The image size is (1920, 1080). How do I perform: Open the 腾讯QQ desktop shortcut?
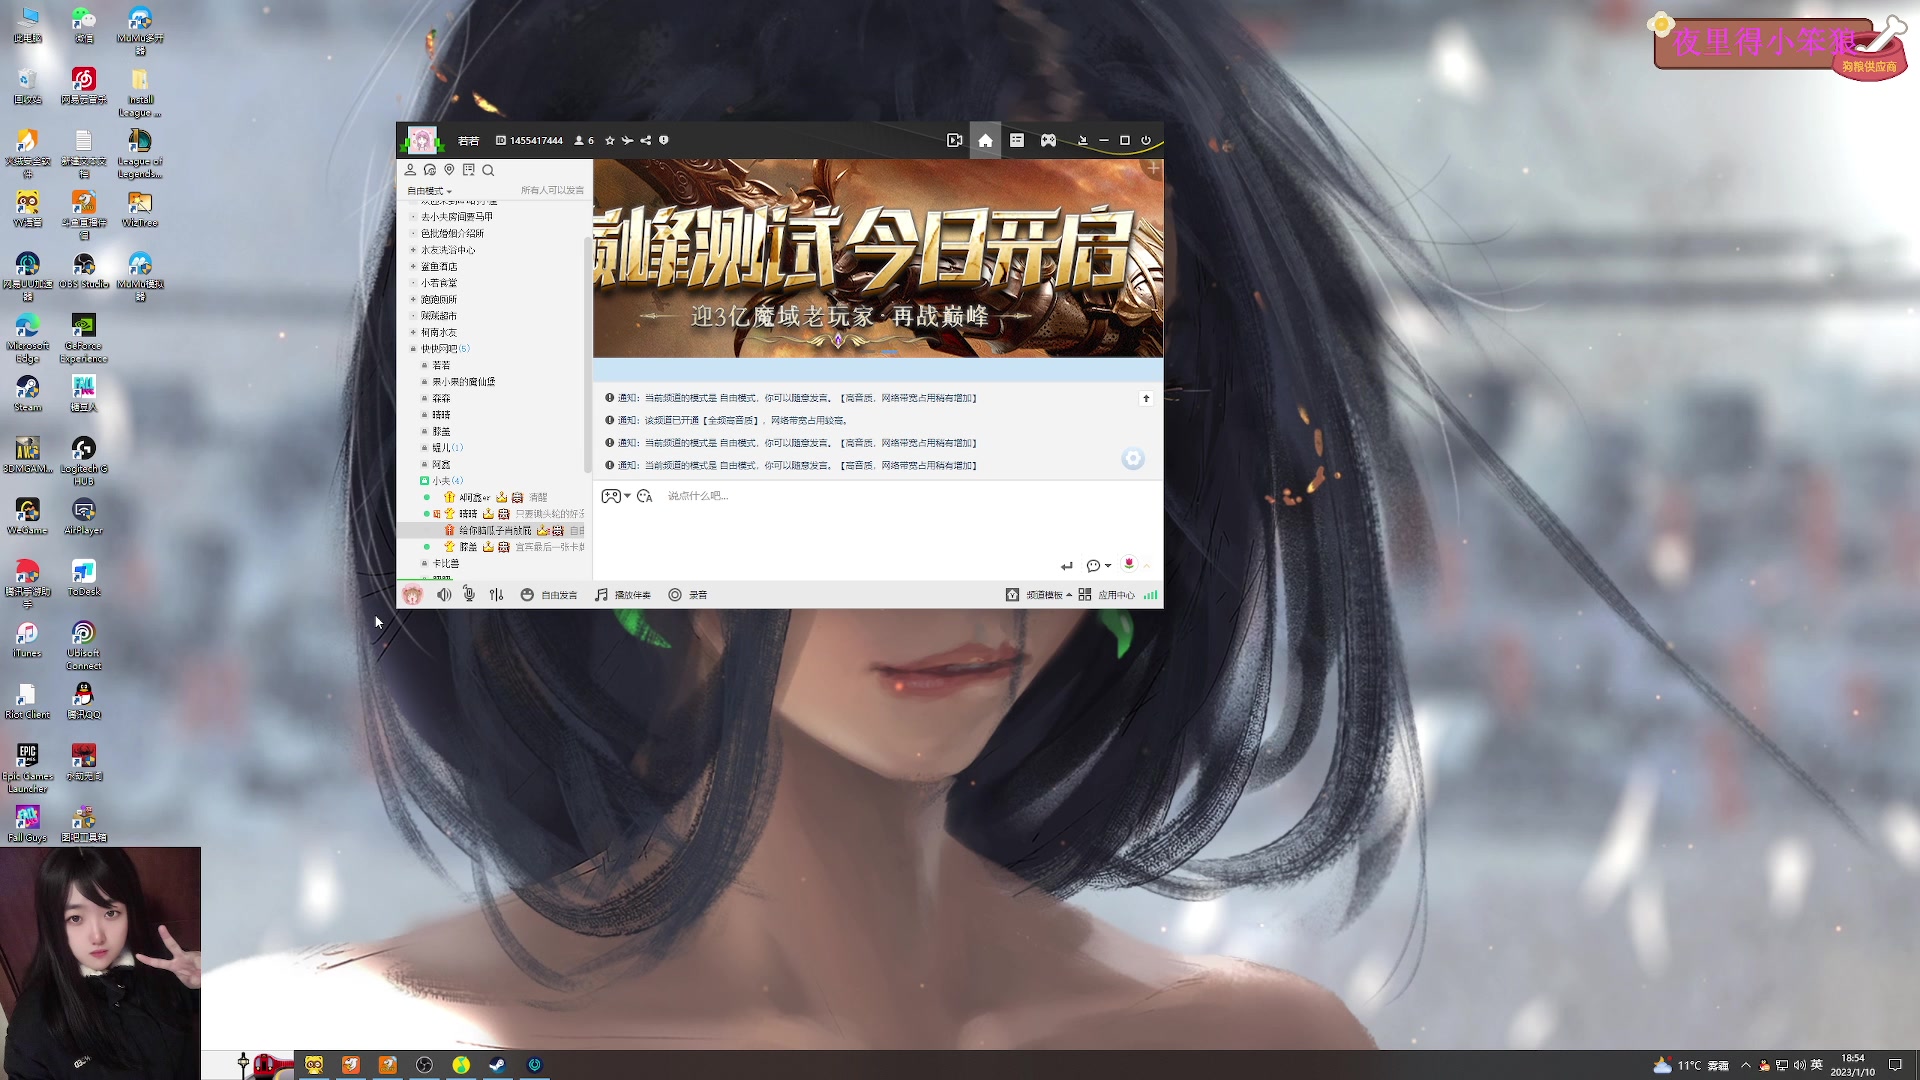click(x=84, y=701)
